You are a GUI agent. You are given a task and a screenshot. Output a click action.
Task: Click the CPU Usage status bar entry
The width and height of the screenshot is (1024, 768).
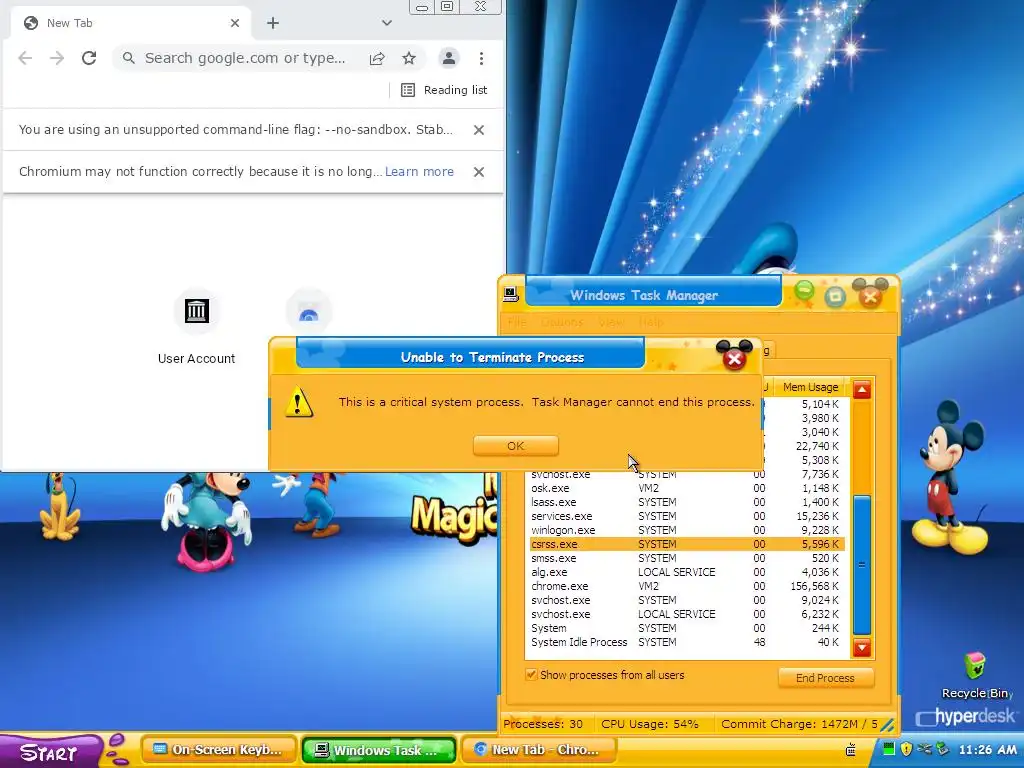[650, 724]
